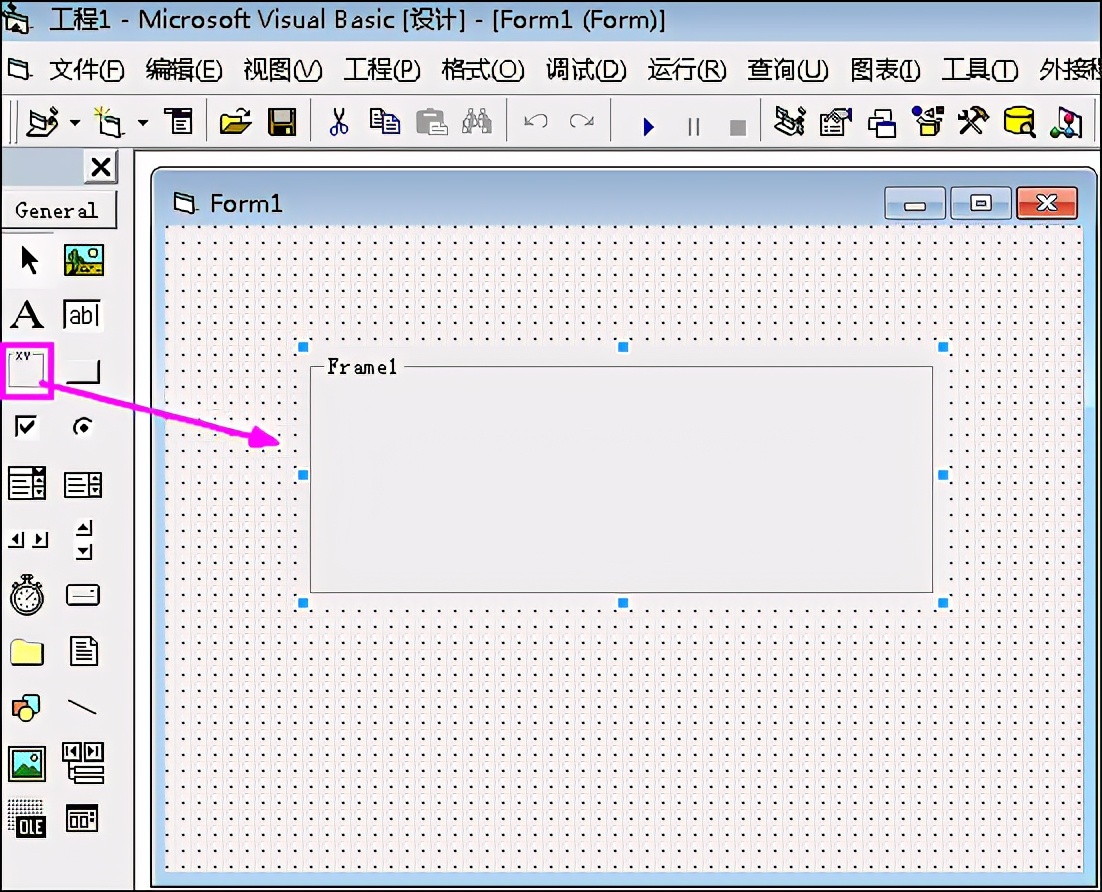This screenshot has height=892, width=1102.
Task: Save the project with floppy icon
Action: coord(282,122)
